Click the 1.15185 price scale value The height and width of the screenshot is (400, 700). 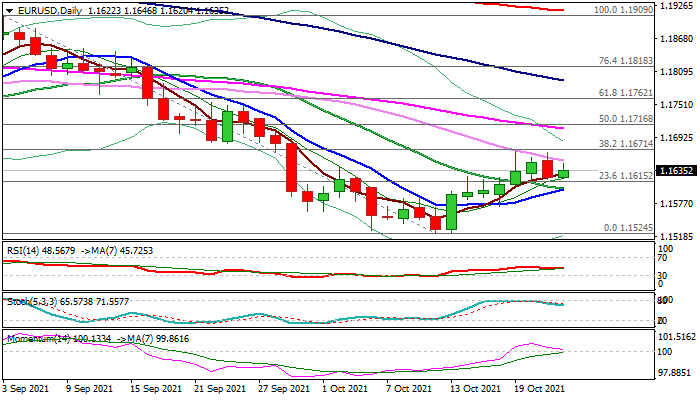tap(677, 236)
